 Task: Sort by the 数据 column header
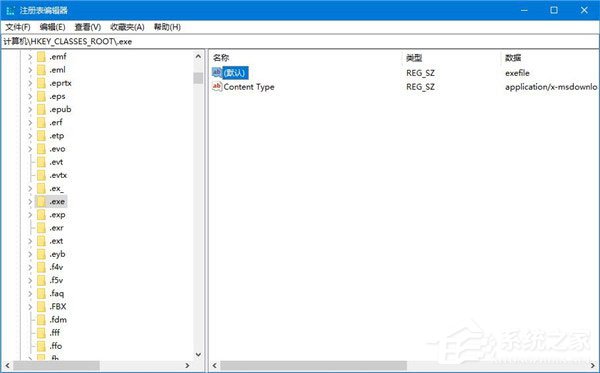pyautogui.click(x=513, y=58)
